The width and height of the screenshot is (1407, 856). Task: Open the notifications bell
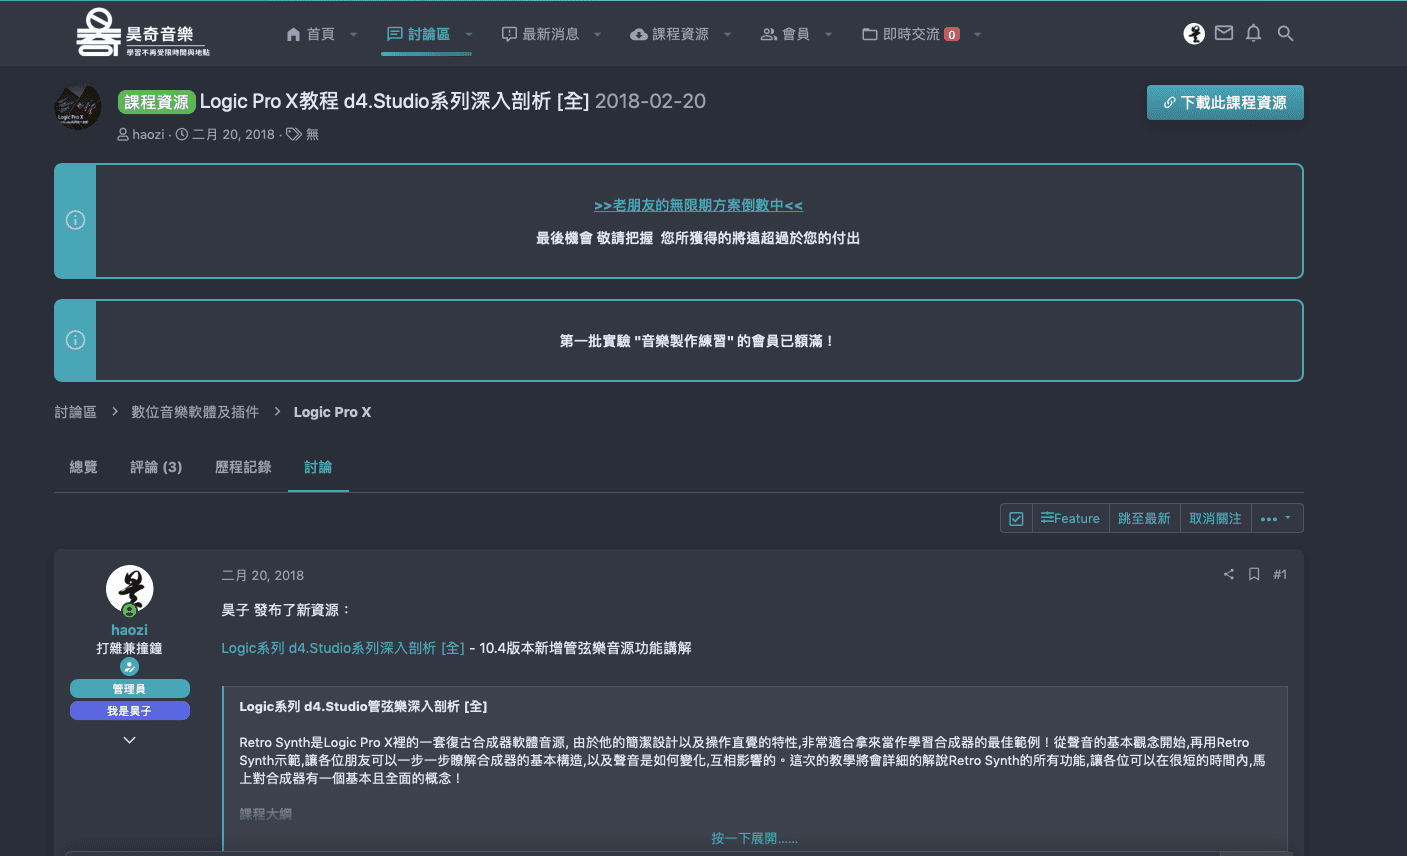(1254, 34)
